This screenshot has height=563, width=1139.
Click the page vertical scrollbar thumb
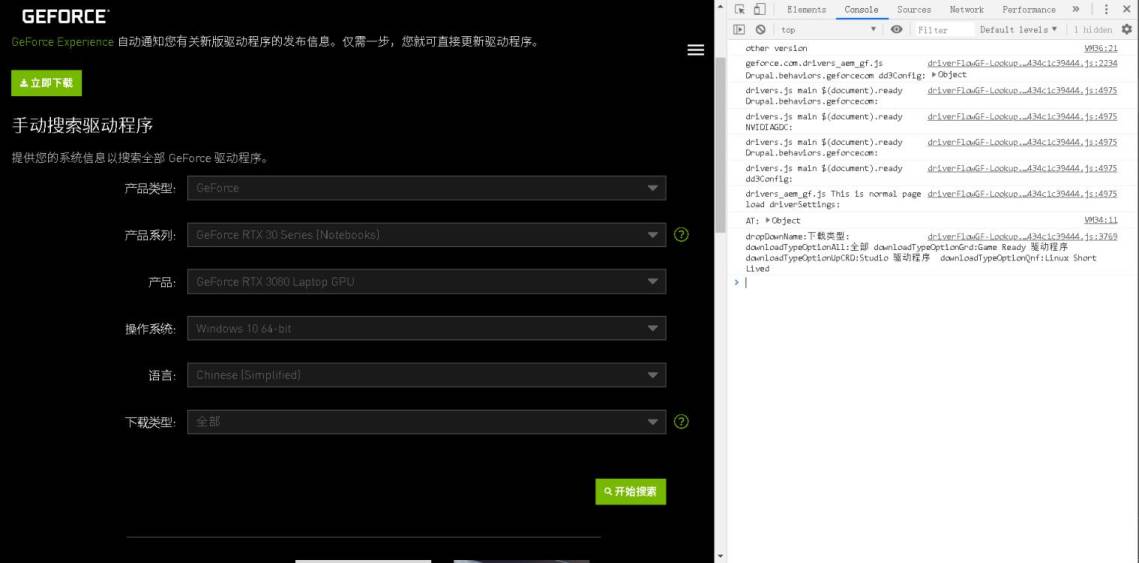[x=720, y=144]
